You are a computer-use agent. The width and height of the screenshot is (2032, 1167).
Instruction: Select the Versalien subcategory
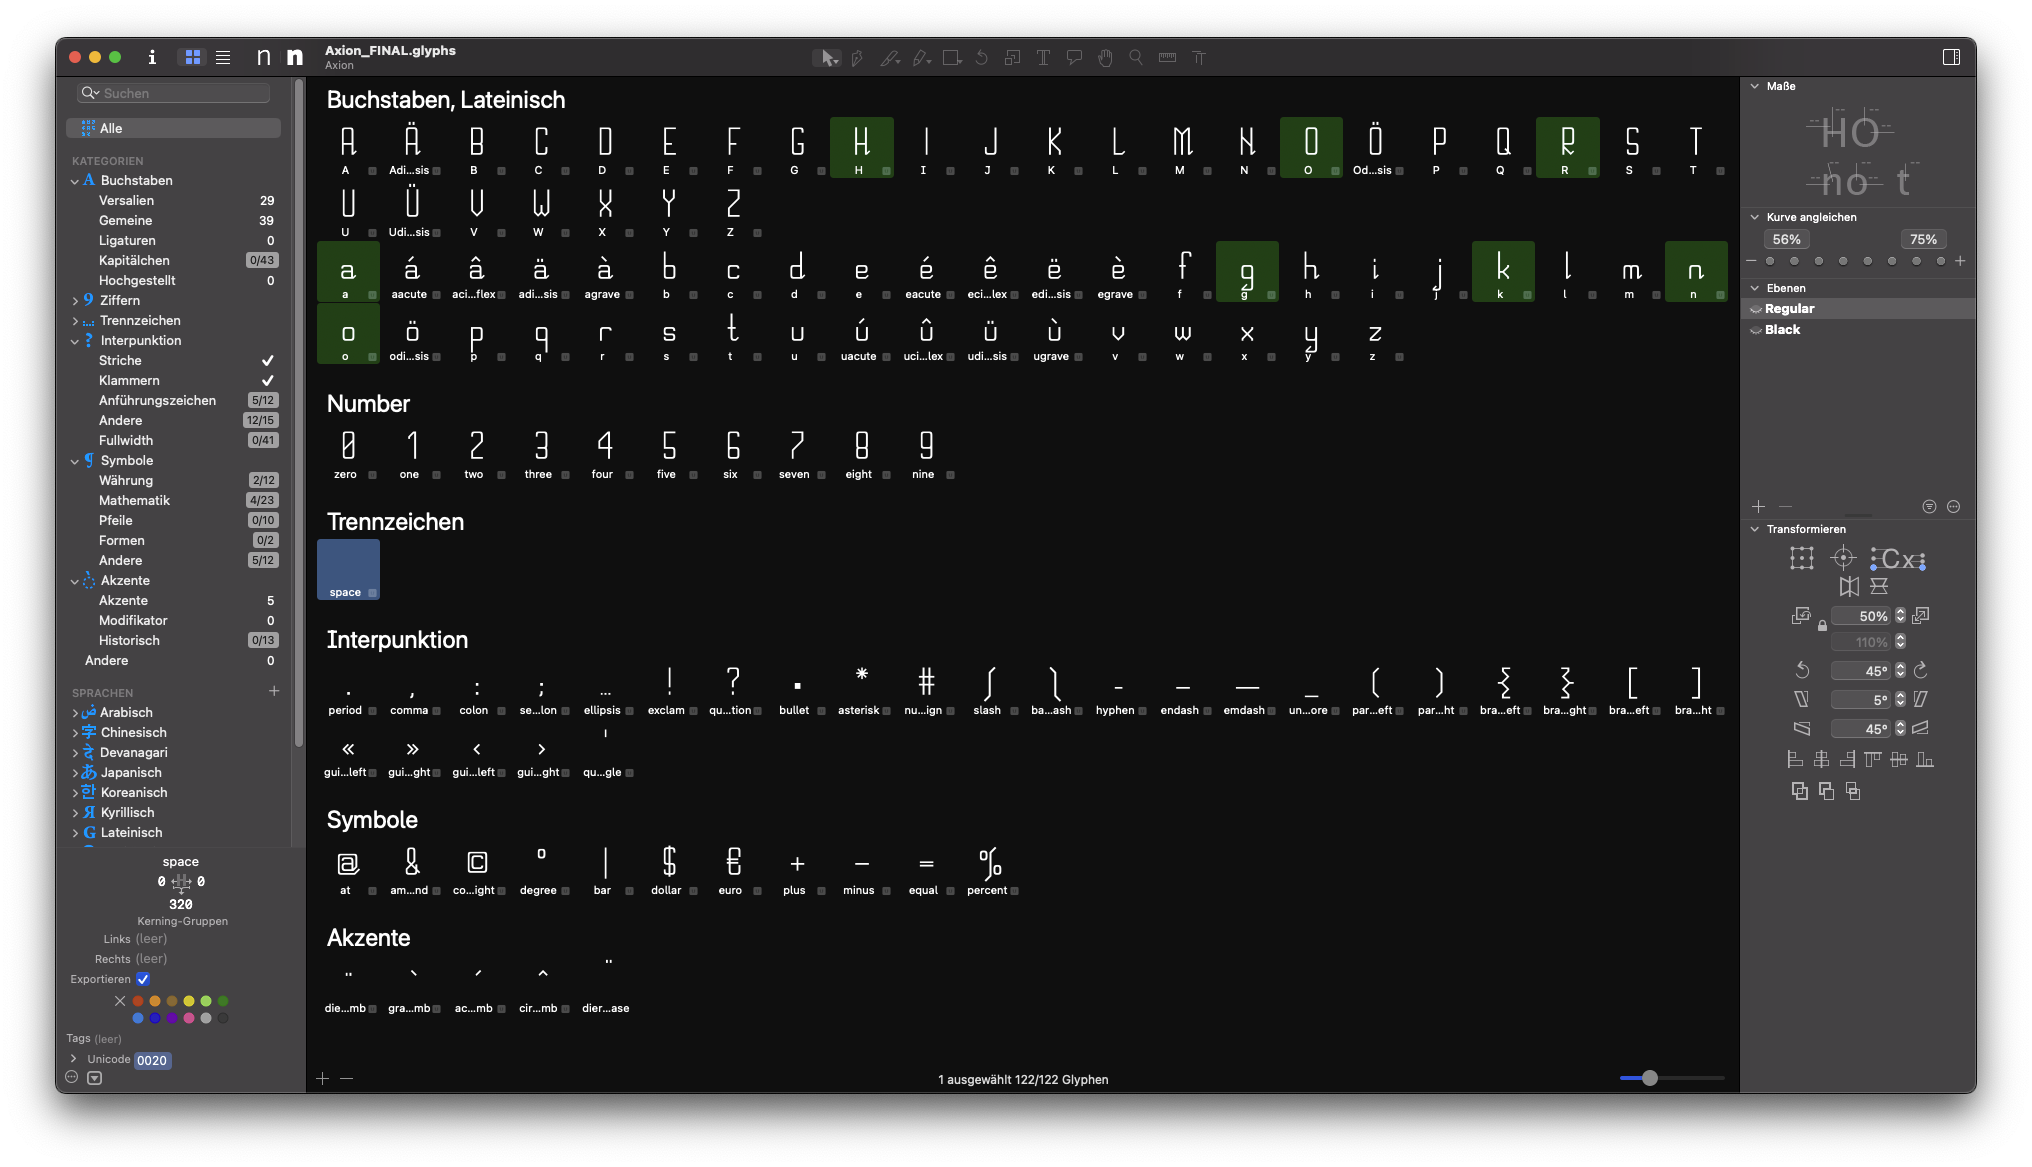126,201
